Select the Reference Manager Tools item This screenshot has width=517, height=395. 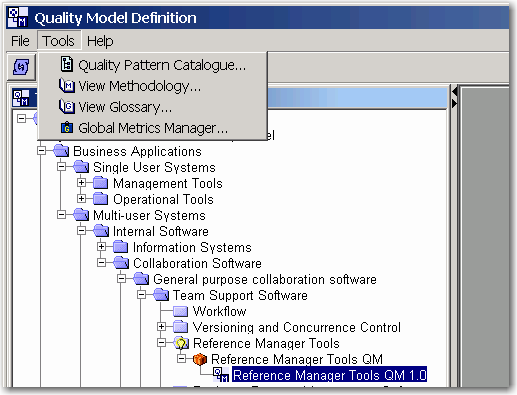click(x=266, y=343)
